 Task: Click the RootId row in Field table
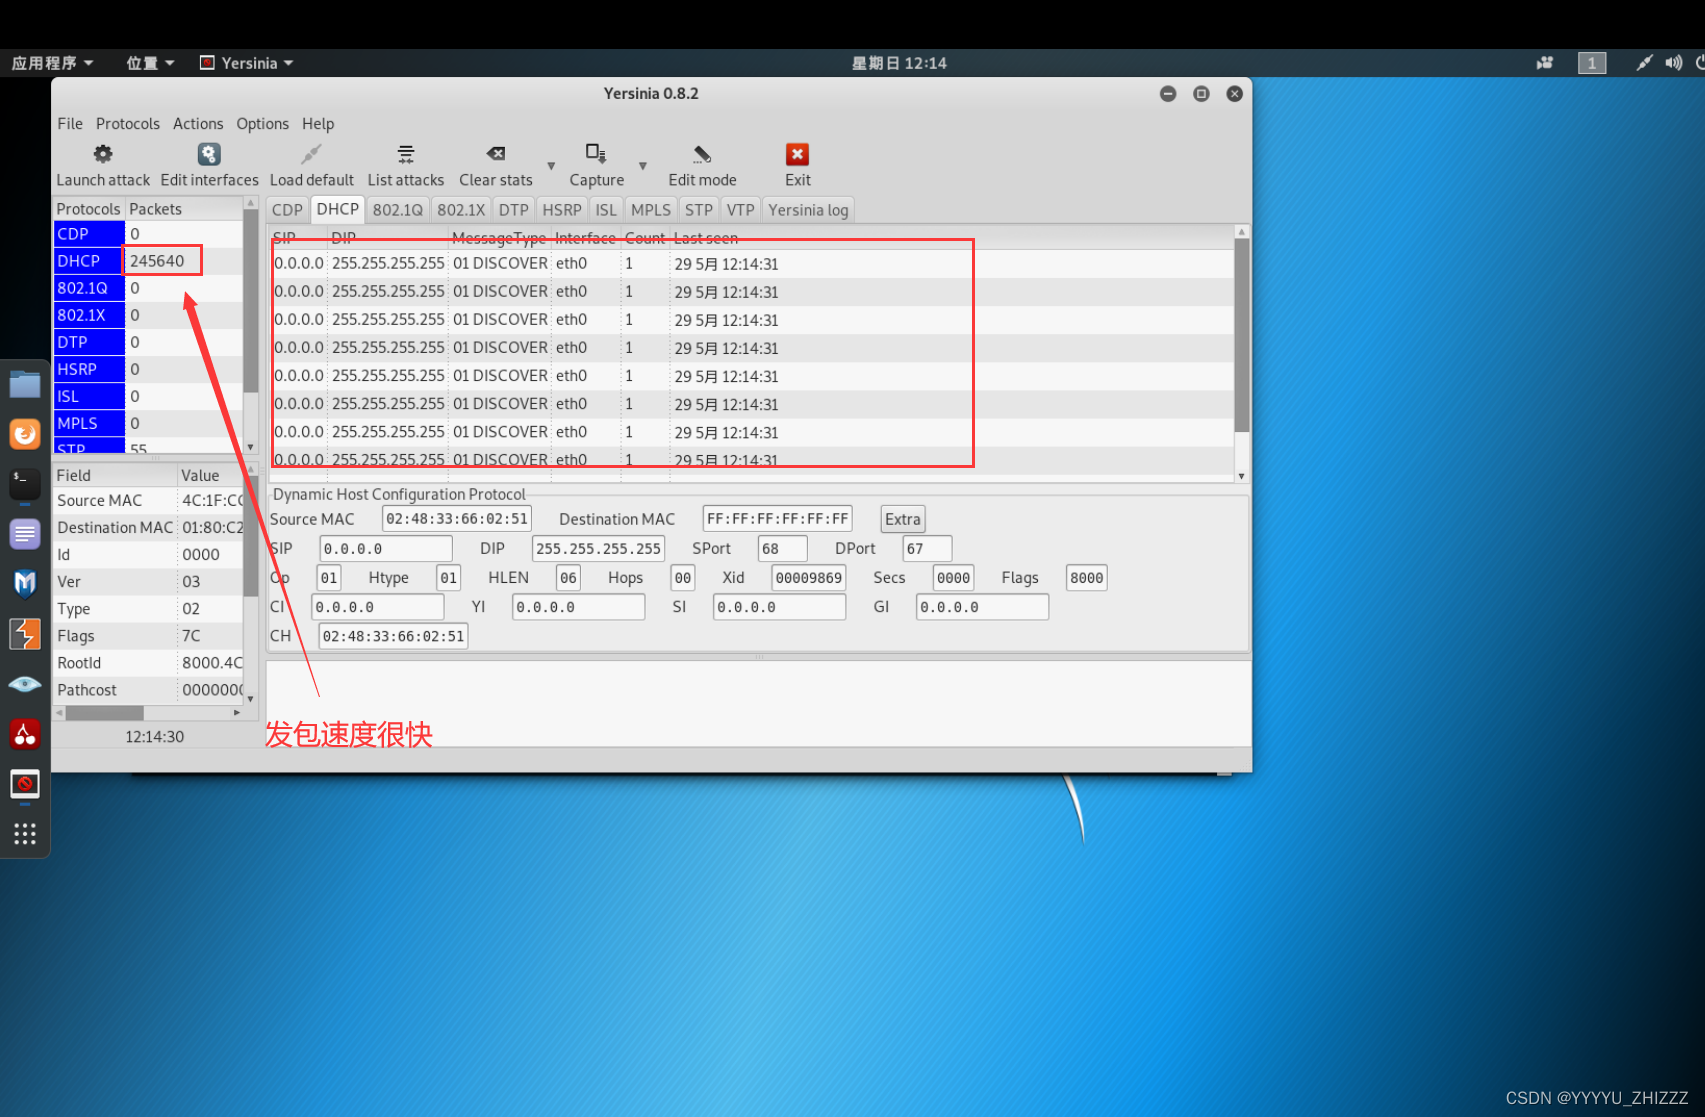(x=148, y=663)
